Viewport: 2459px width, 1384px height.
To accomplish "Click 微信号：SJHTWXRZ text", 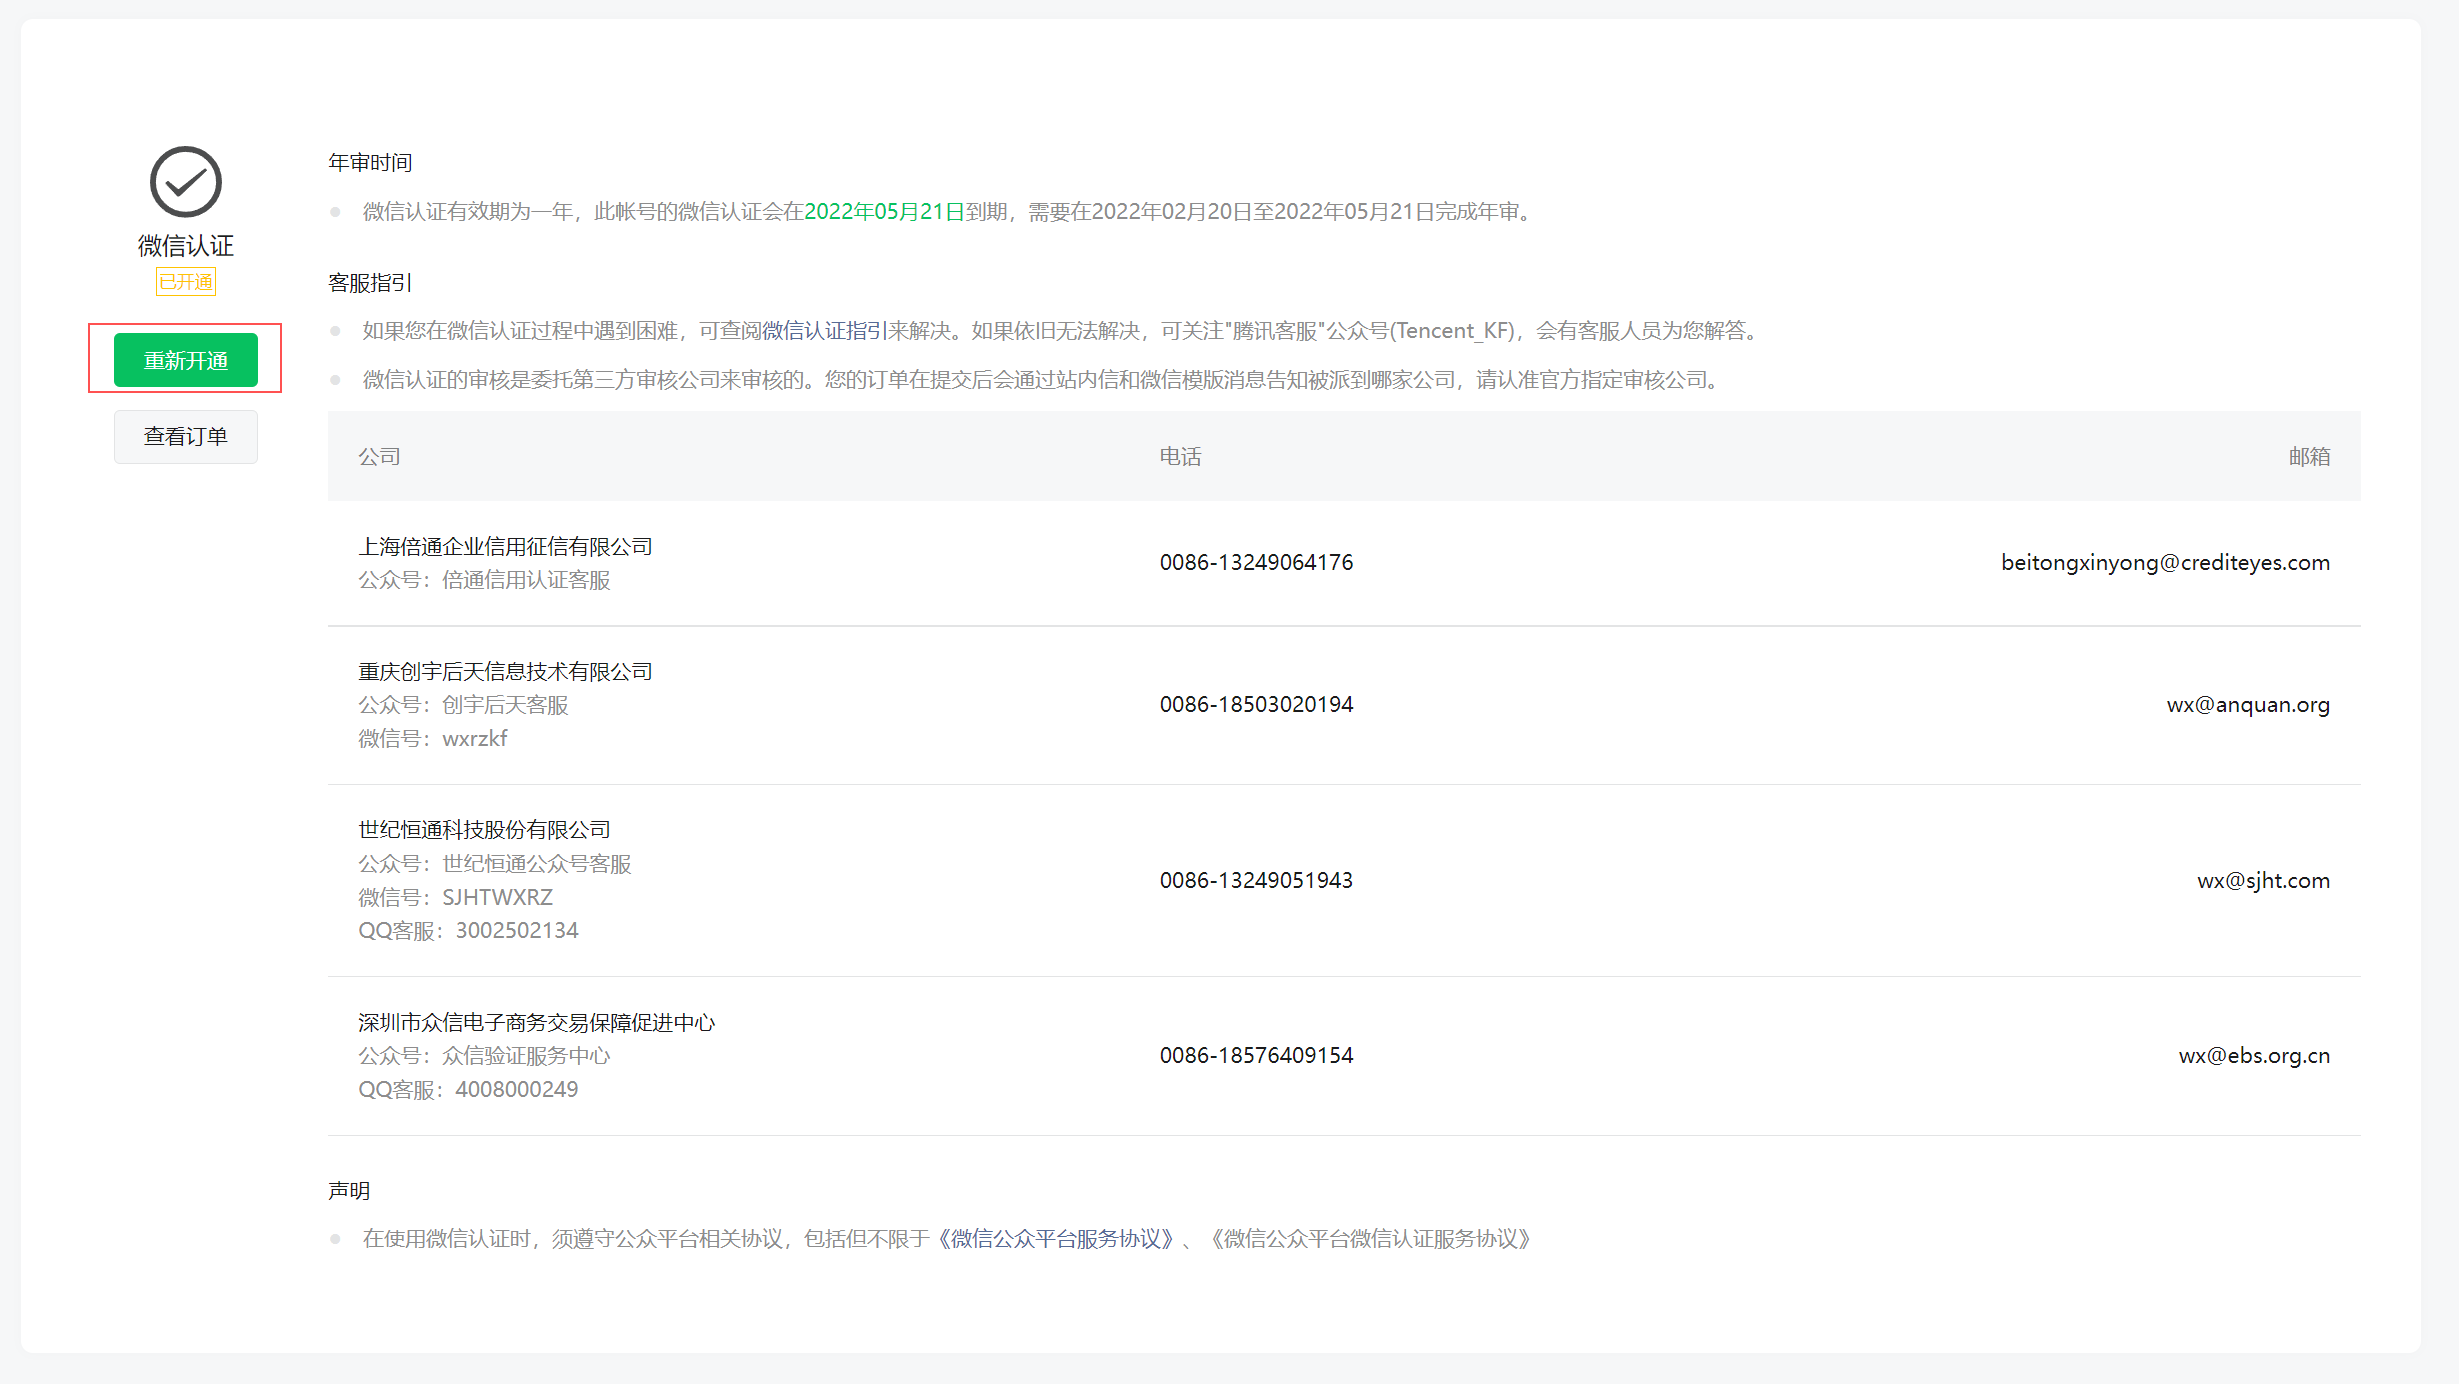I will click(x=455, y=898).
